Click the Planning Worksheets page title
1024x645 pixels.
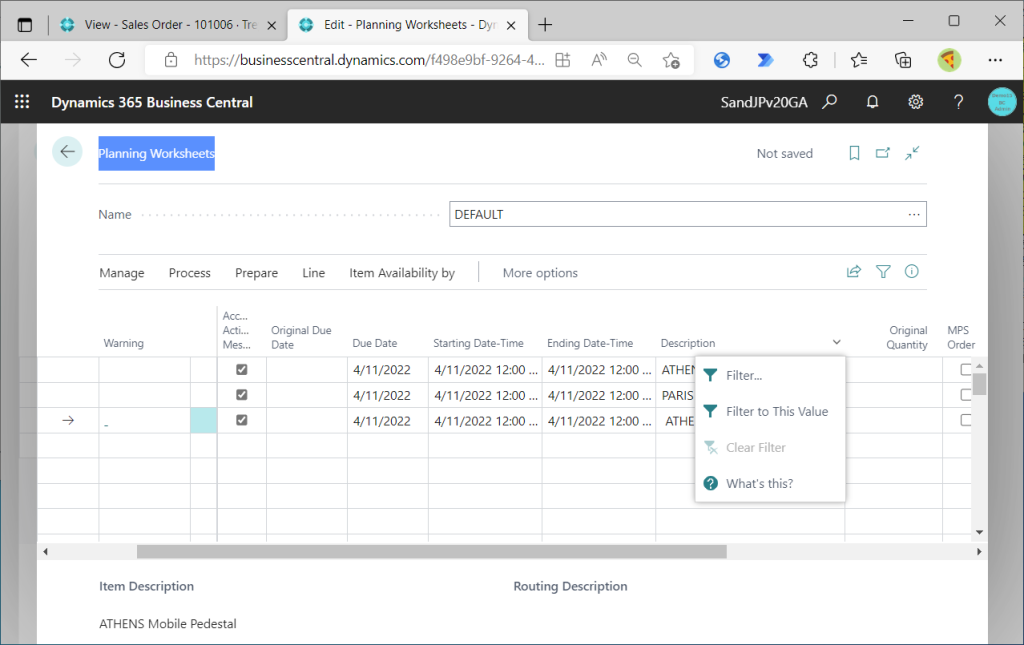pos(156,153)
